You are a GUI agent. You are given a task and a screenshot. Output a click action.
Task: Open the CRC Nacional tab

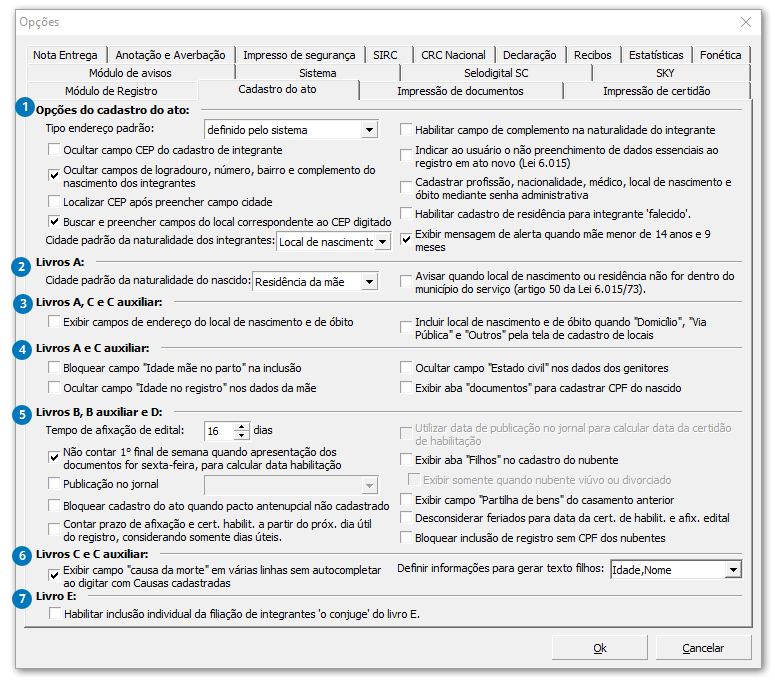pos(453,55)
